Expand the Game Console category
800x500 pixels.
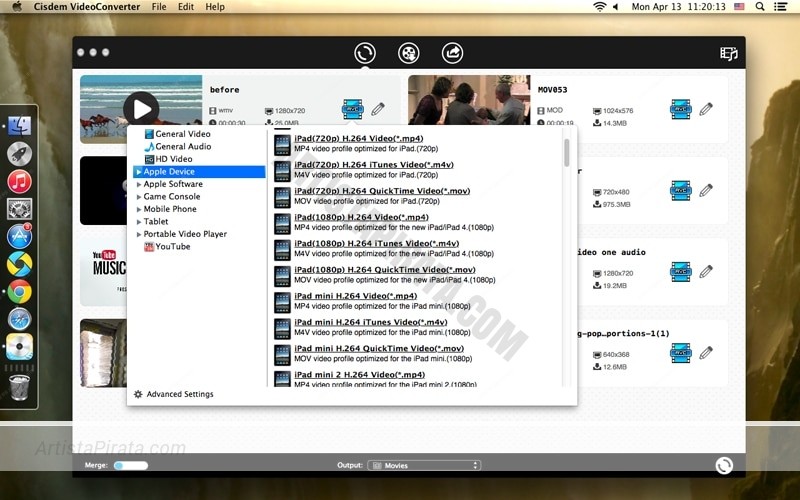tap(139, 196)
